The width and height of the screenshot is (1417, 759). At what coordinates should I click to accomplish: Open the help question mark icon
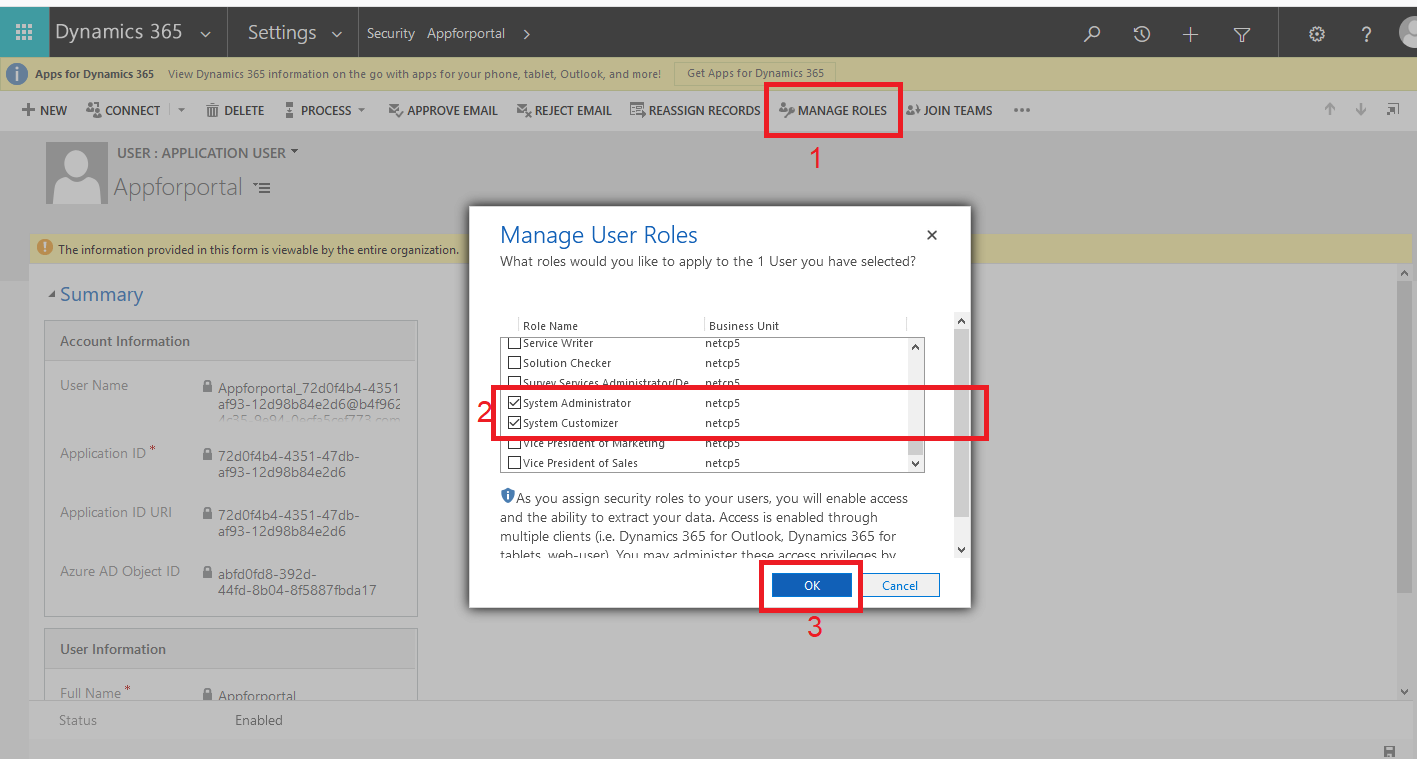coord(1366,34)
